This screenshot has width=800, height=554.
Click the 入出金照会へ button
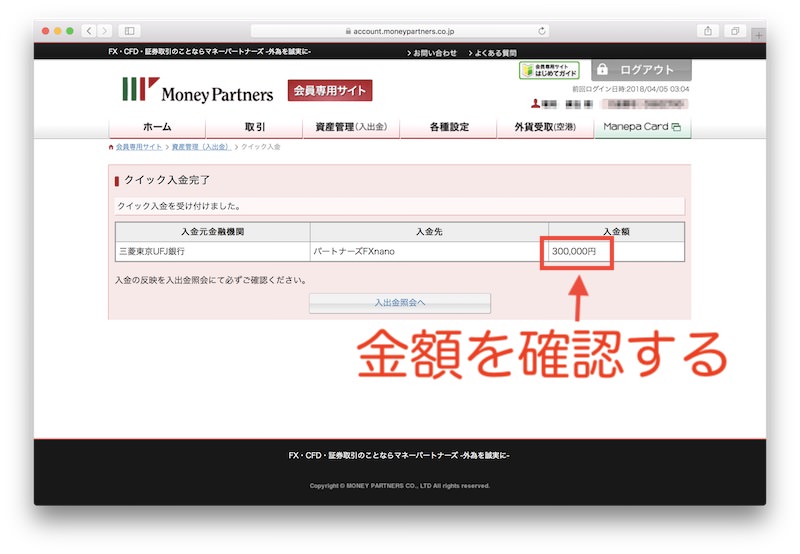[x=400, y=303]
